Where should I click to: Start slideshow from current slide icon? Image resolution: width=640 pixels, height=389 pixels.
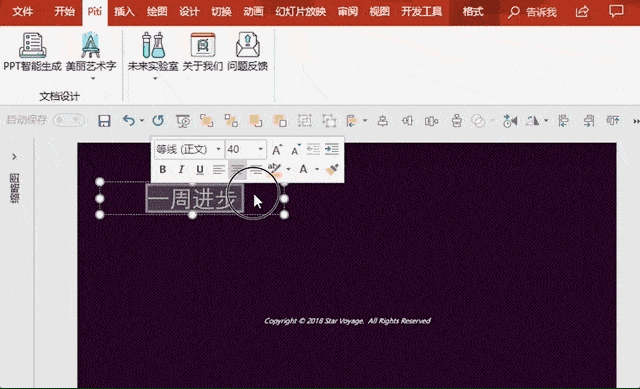183,121
